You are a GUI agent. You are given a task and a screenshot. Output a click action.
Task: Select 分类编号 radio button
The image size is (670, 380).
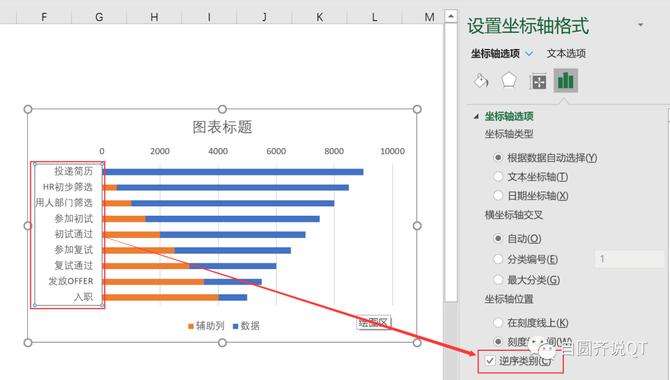[498, 259]
